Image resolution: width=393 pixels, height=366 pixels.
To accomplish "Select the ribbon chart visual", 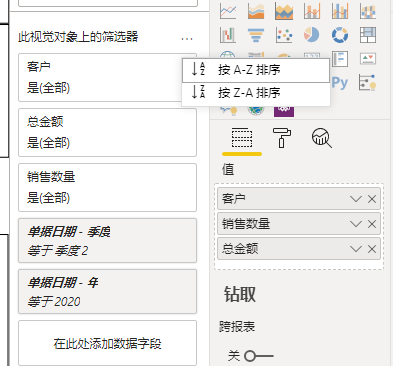I will pyautogui.click(x=368, y=11).
